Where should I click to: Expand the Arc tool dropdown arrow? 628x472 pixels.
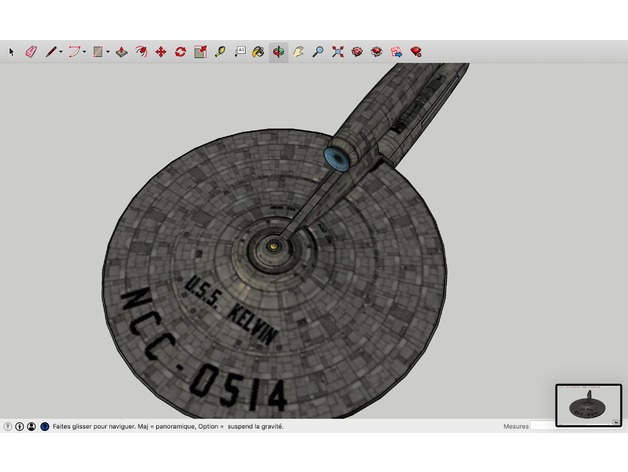click(85, 51)
